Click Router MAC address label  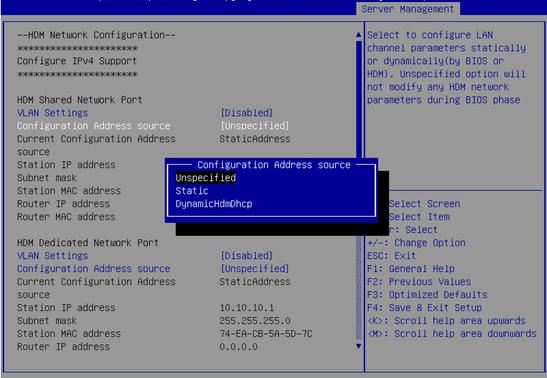pos(66,217)
